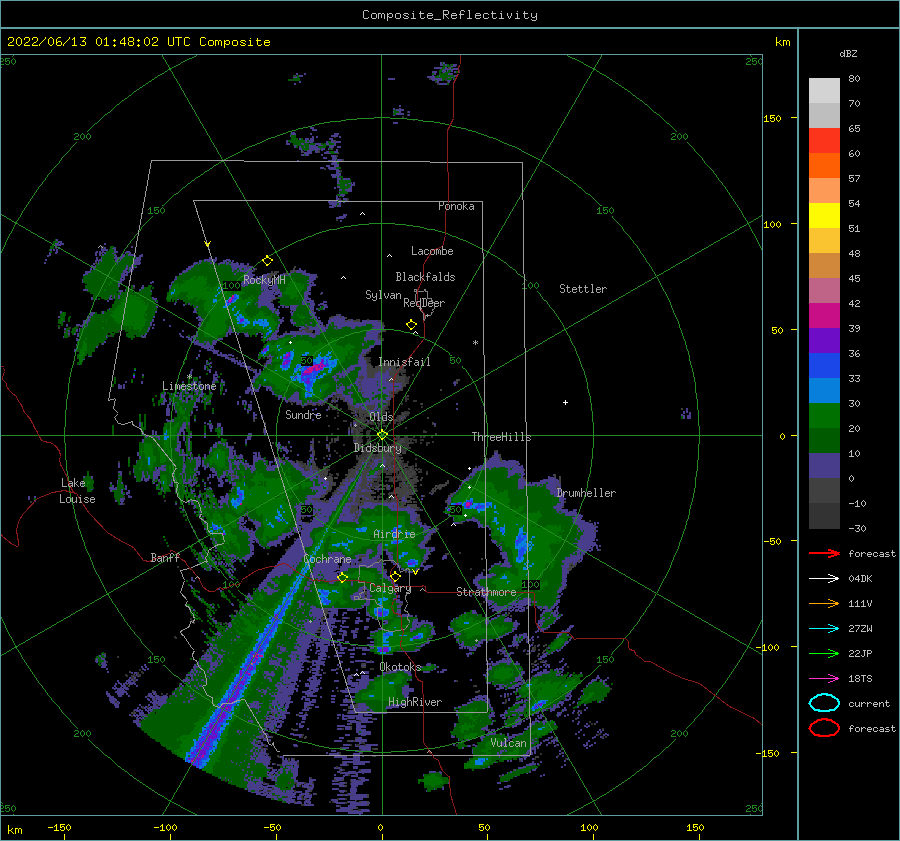This screenshot has height=841, width=900.
Task: Click the yellow diamond marker at Cochrane
Action: (343, 578)
